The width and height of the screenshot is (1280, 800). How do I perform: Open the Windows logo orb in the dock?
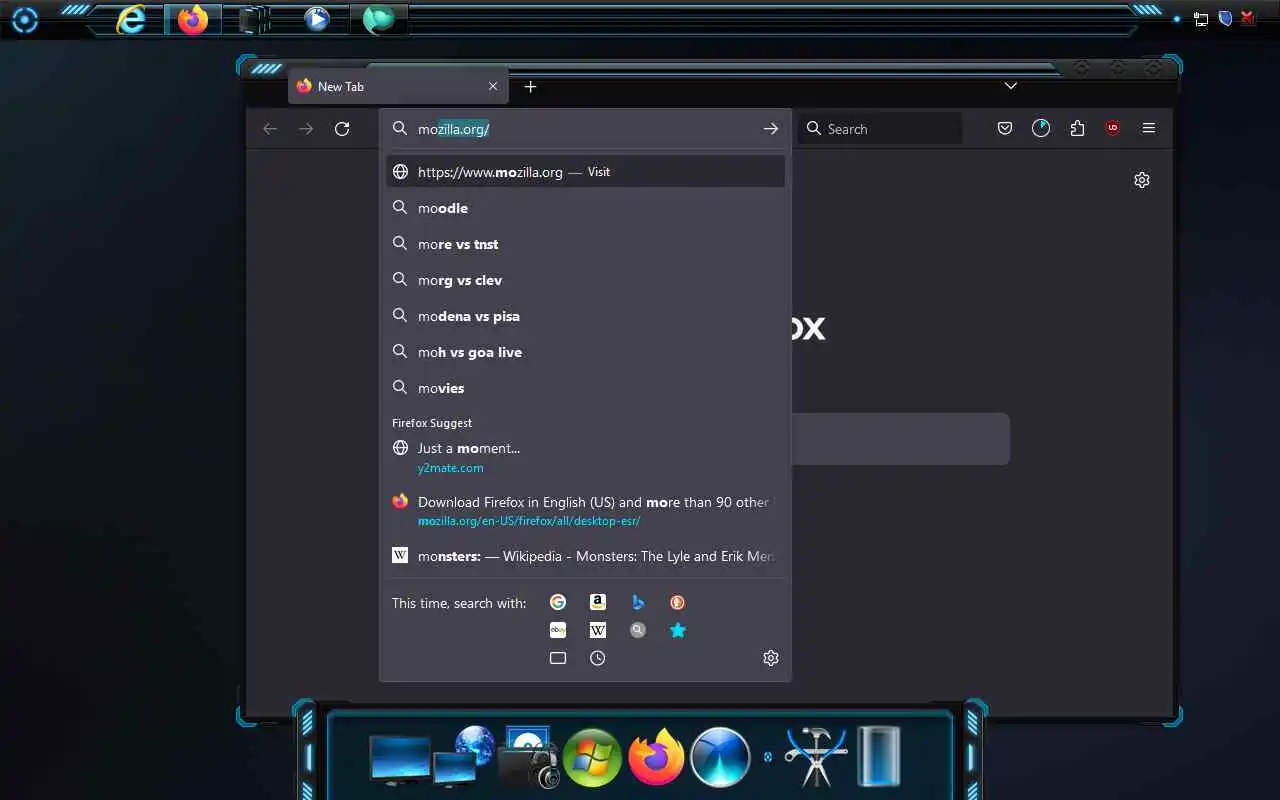[592, 757]
